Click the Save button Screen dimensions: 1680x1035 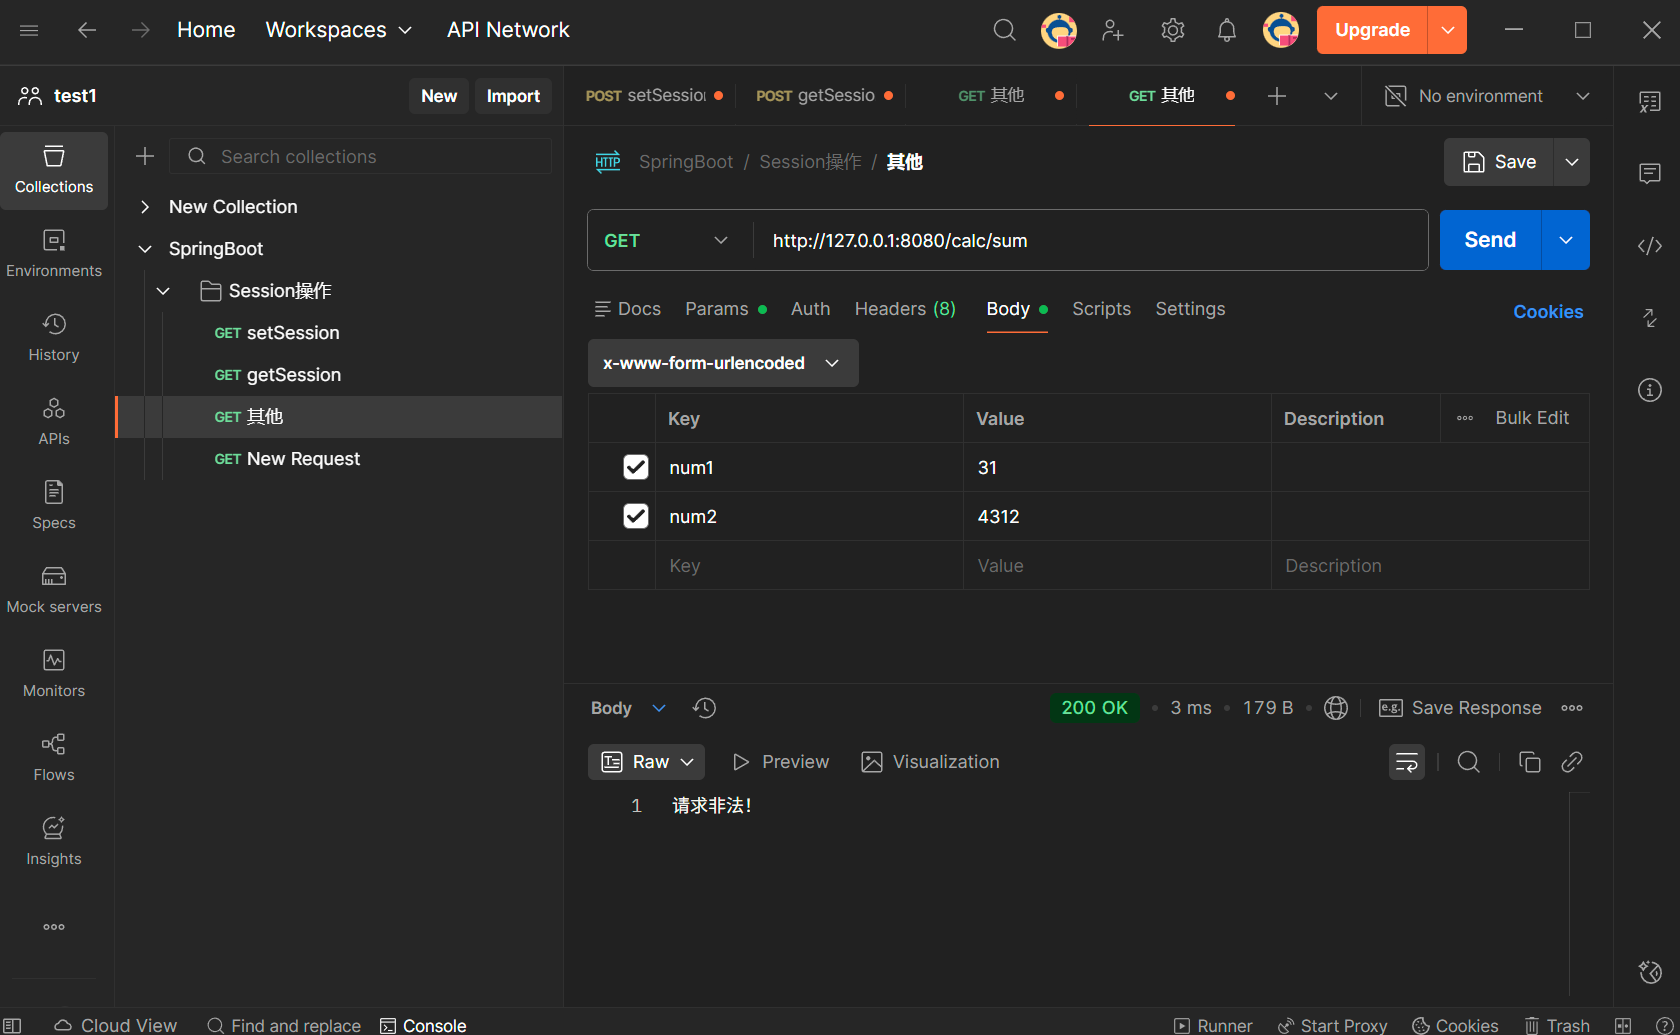click(x=1499, y=162)
